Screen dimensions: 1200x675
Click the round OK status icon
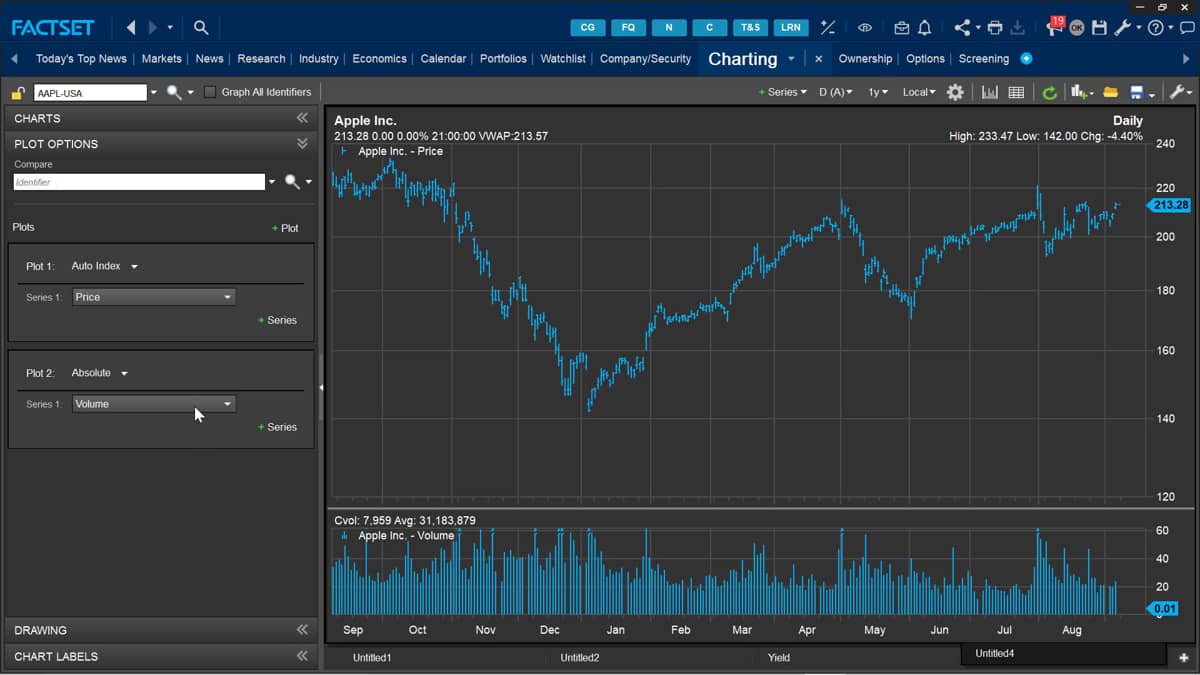pyautogui.click(x=1077, y=28)
